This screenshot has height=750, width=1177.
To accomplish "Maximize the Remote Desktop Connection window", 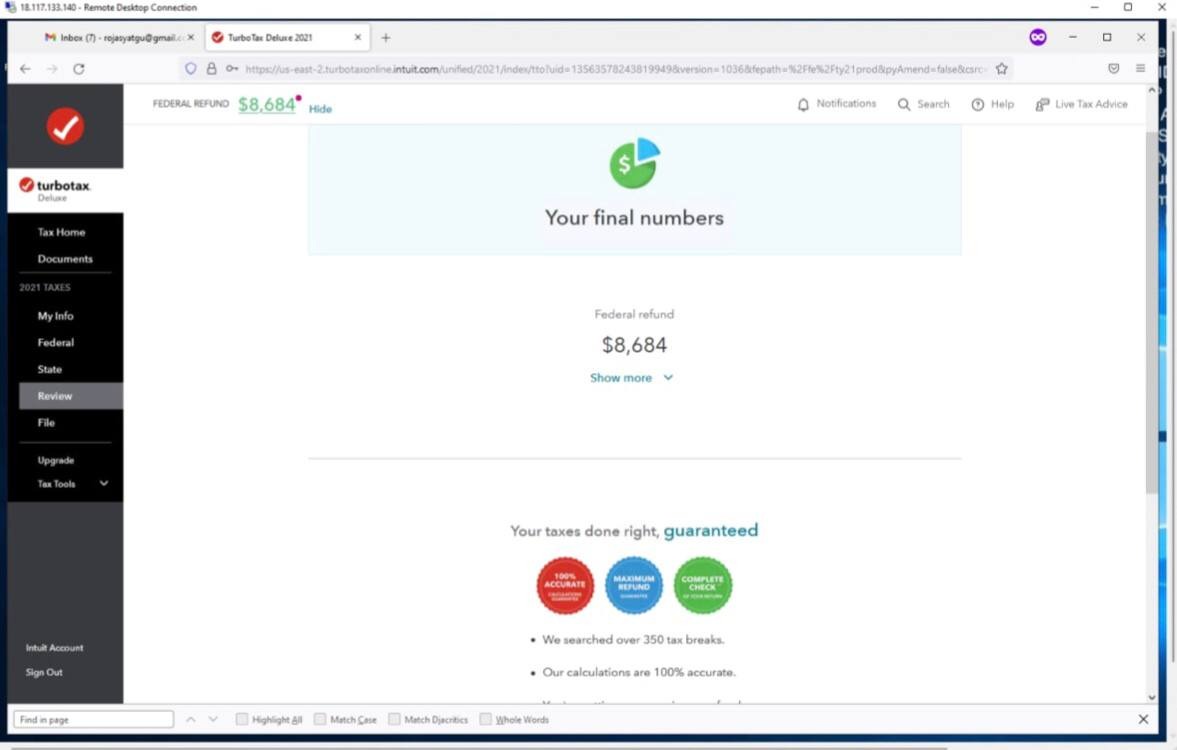I will point(1127,7).
